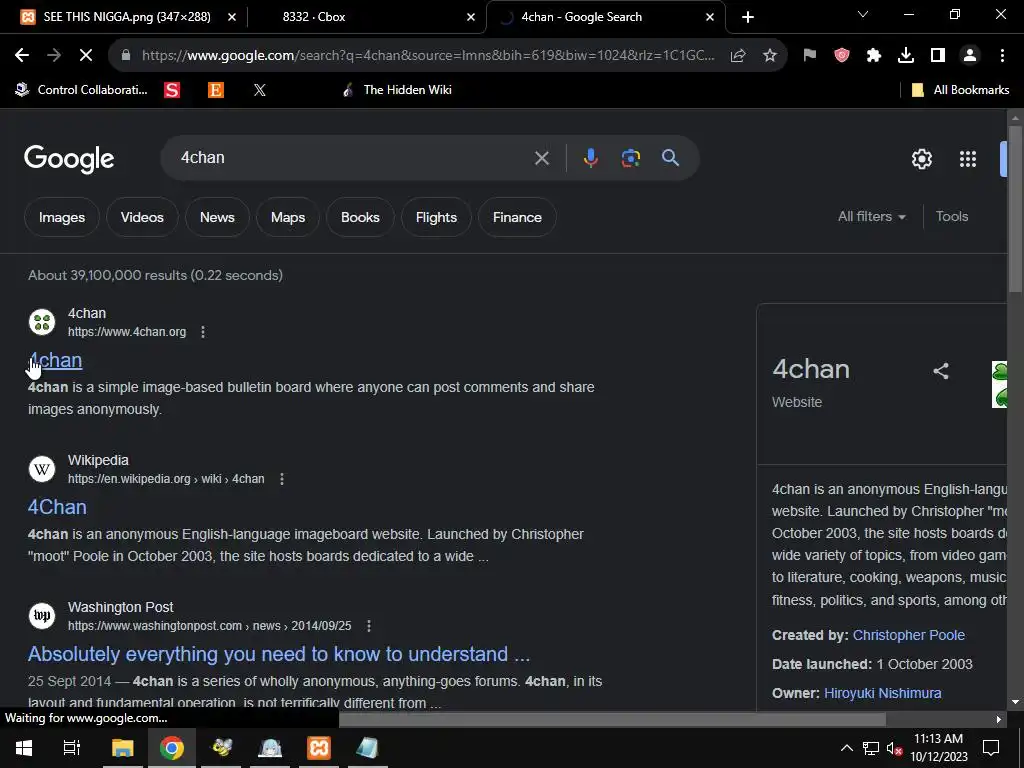Click the horizontal page scrollbar
This screenshot has width=1024, height=768.
[612, 719]
